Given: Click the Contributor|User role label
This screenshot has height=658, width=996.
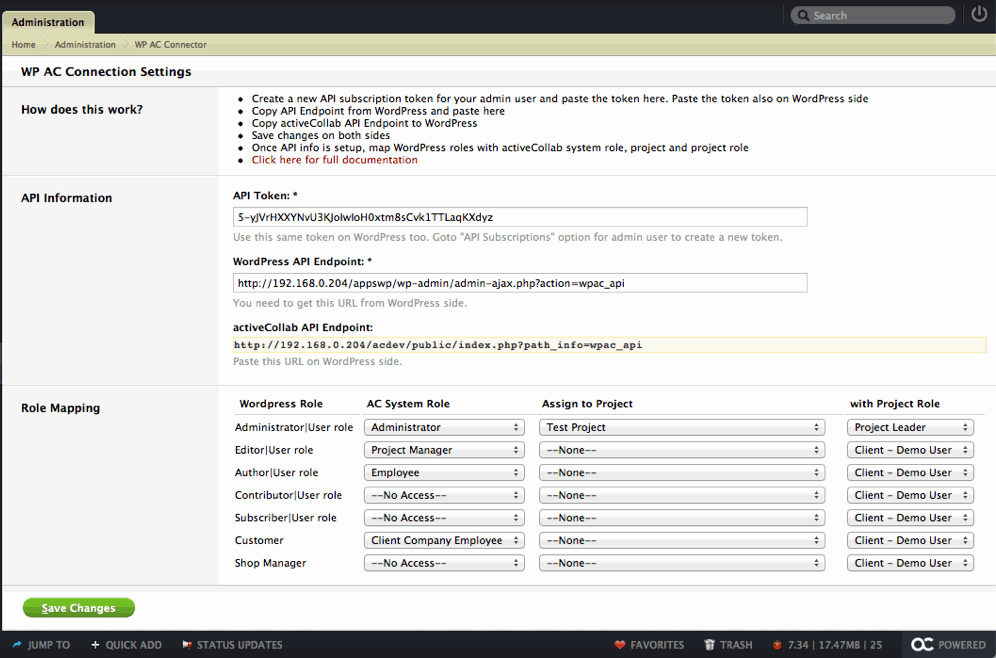Looking at the screenshot, I should tap(288, 495).
